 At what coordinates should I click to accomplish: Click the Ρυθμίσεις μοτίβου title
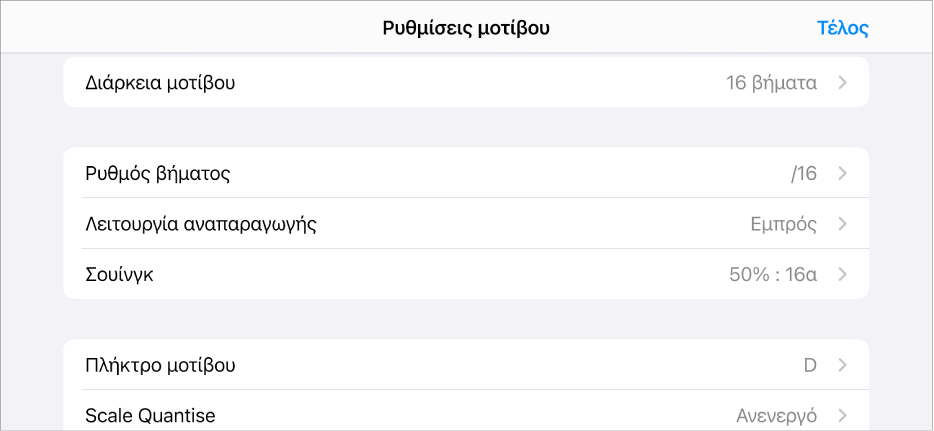tap(466, 28)
